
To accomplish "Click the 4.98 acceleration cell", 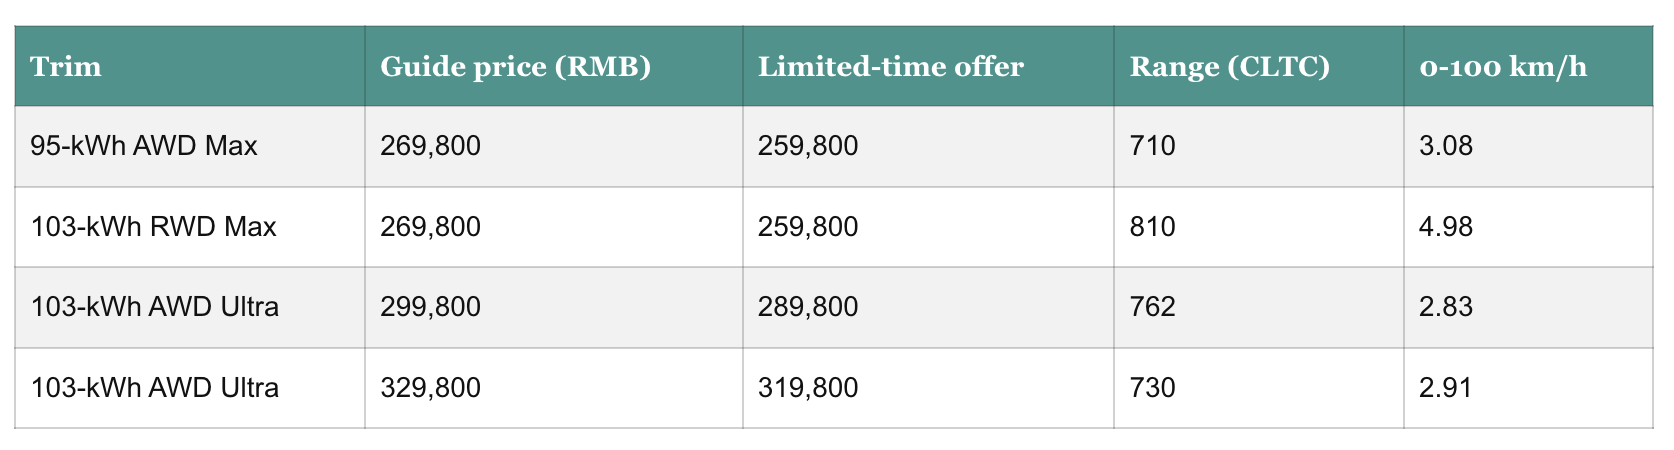I will (1445, 227).
